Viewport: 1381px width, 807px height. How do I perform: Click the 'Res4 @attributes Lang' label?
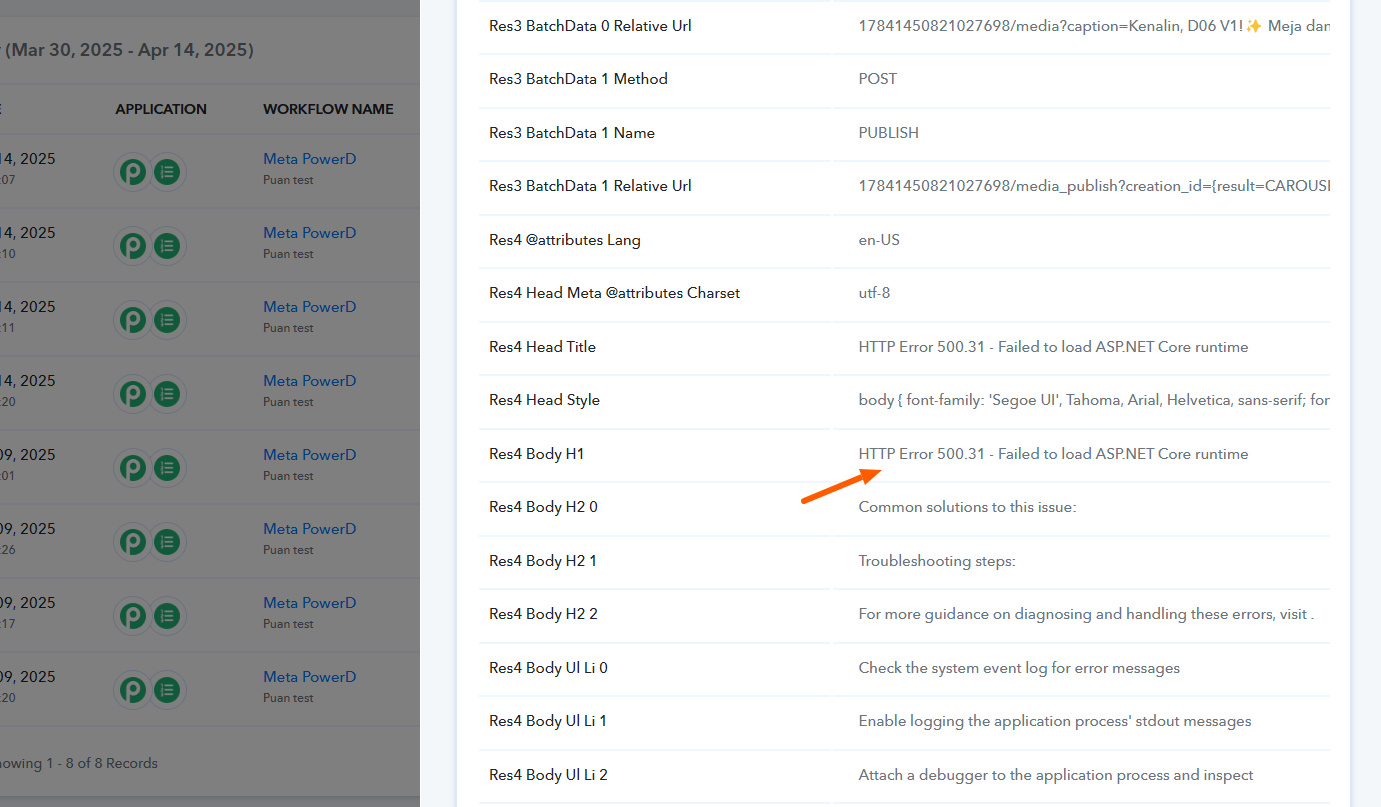[565, 240]
